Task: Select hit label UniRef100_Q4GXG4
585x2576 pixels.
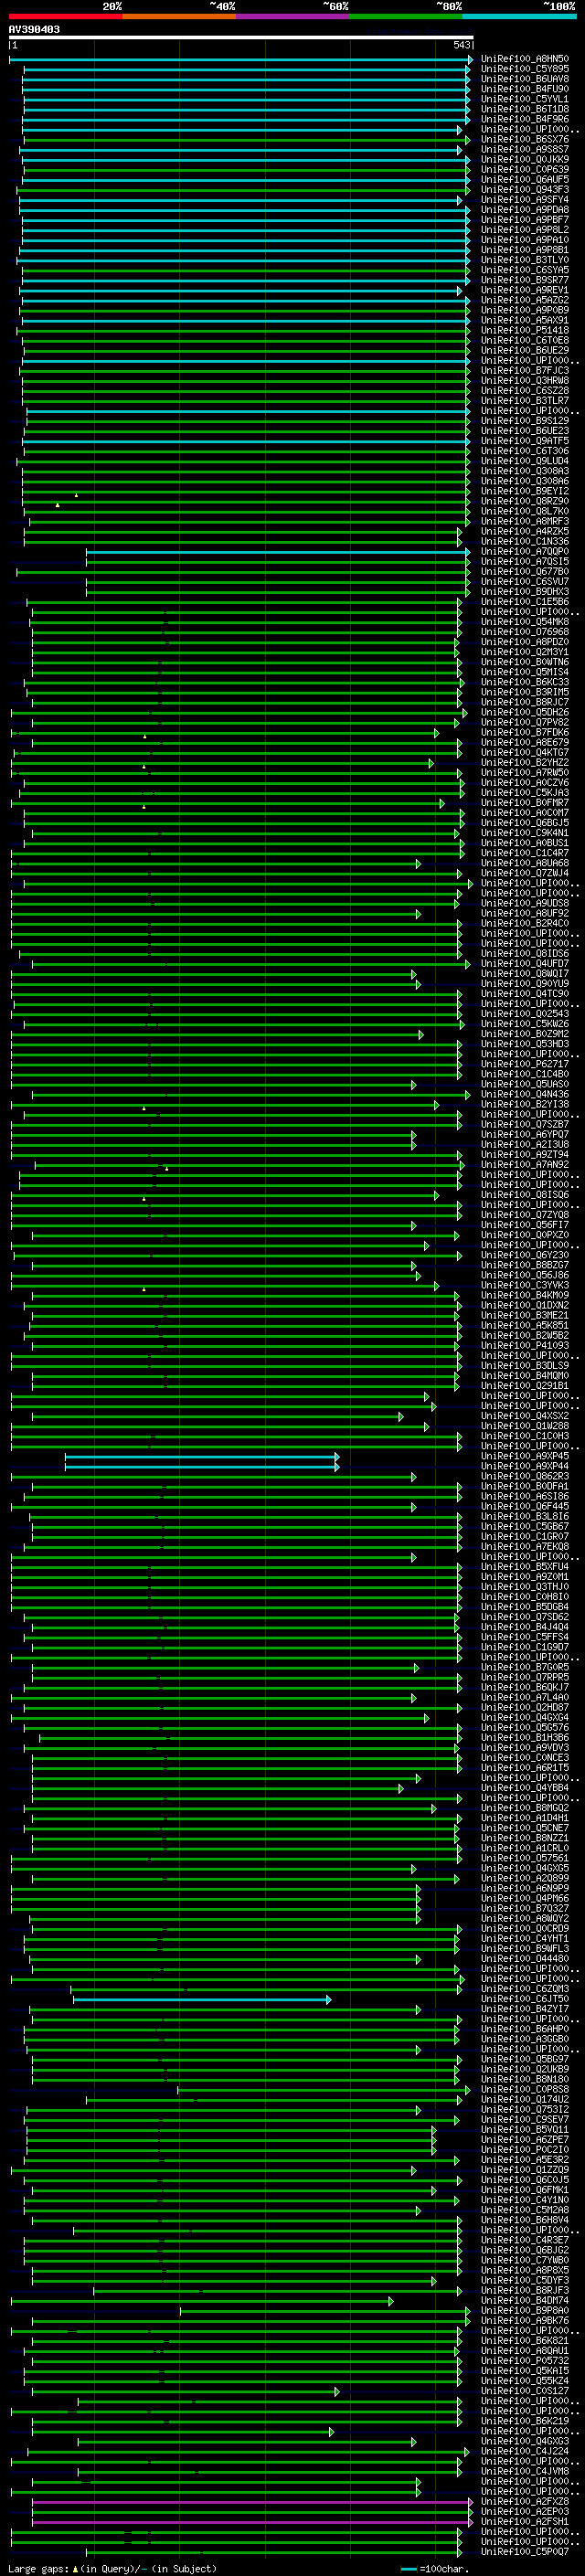Action: point(525,1718)
